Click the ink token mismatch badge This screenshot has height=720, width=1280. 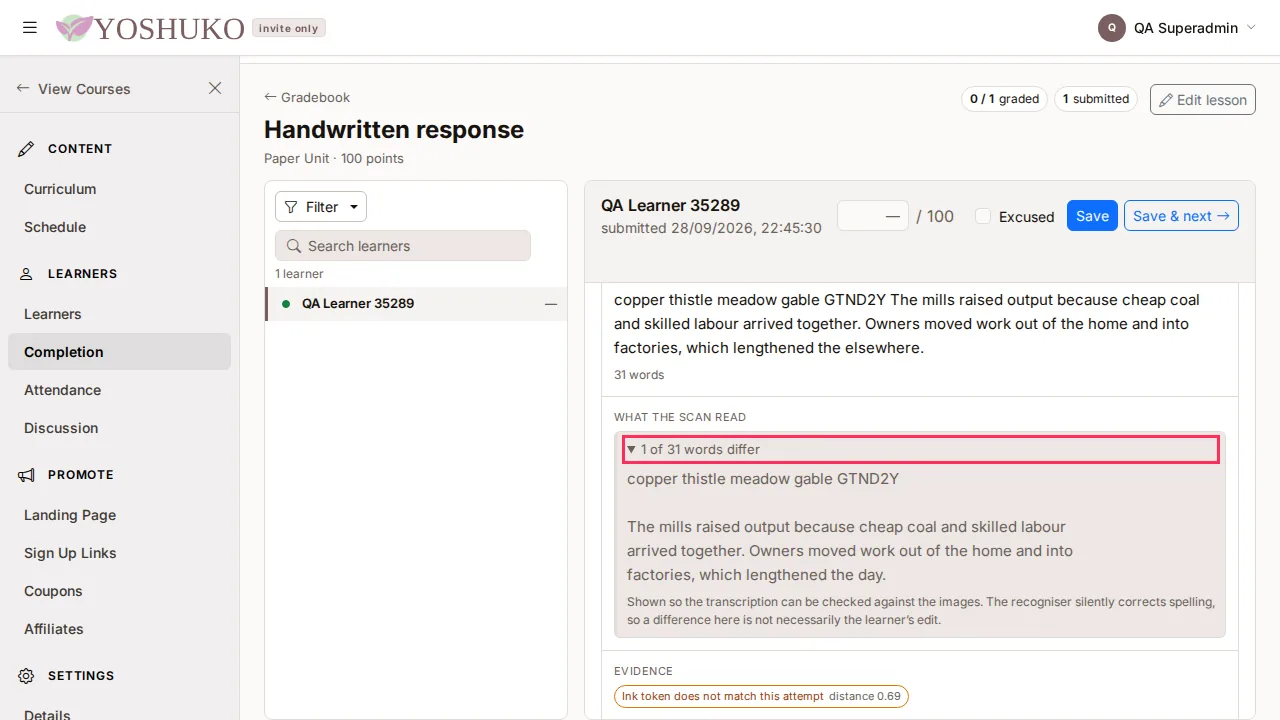pyautogui.click(x=761, y=696)
